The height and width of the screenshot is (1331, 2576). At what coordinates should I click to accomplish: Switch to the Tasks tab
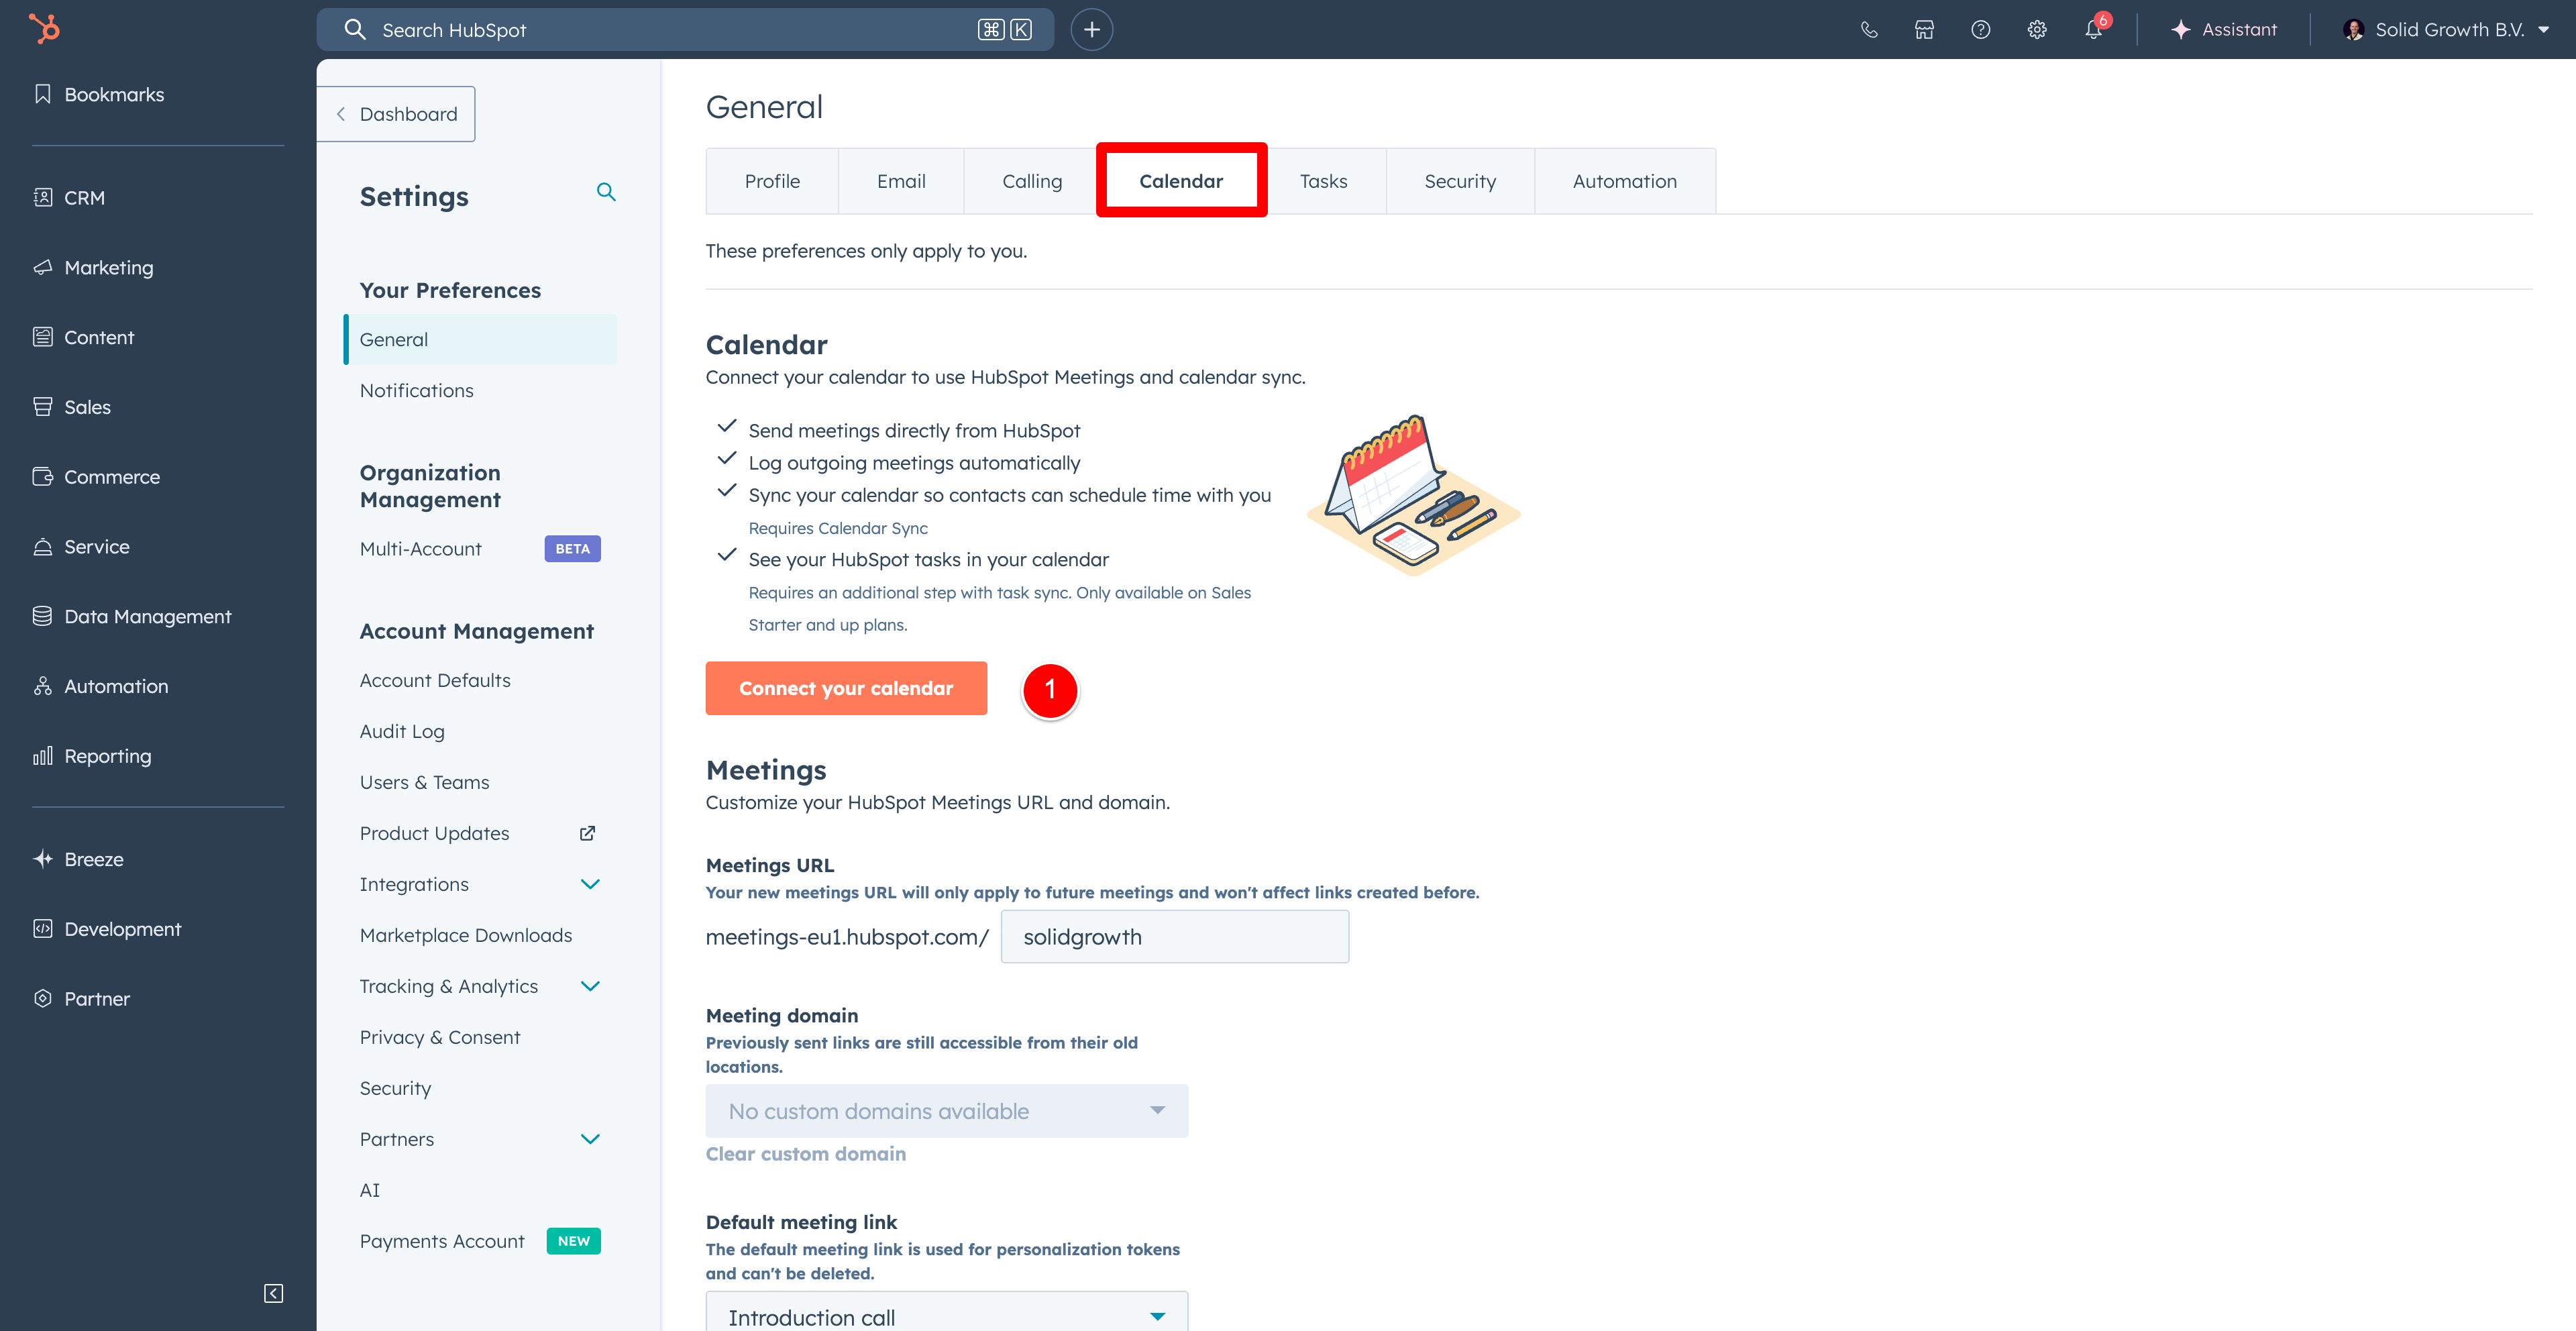[x=1323, y=181]
